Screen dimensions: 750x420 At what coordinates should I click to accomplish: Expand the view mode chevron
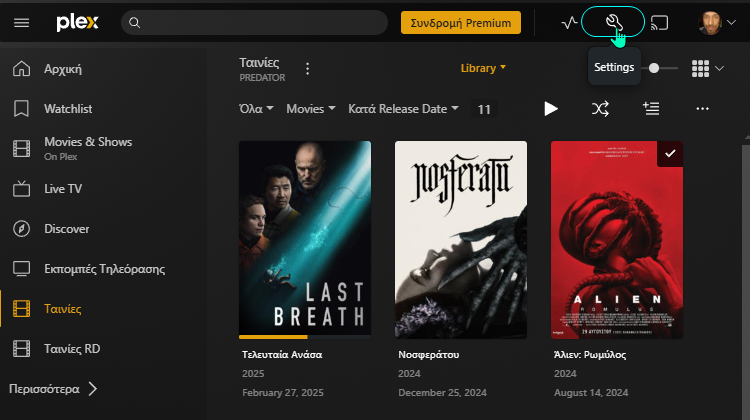[x=719, y=68]
